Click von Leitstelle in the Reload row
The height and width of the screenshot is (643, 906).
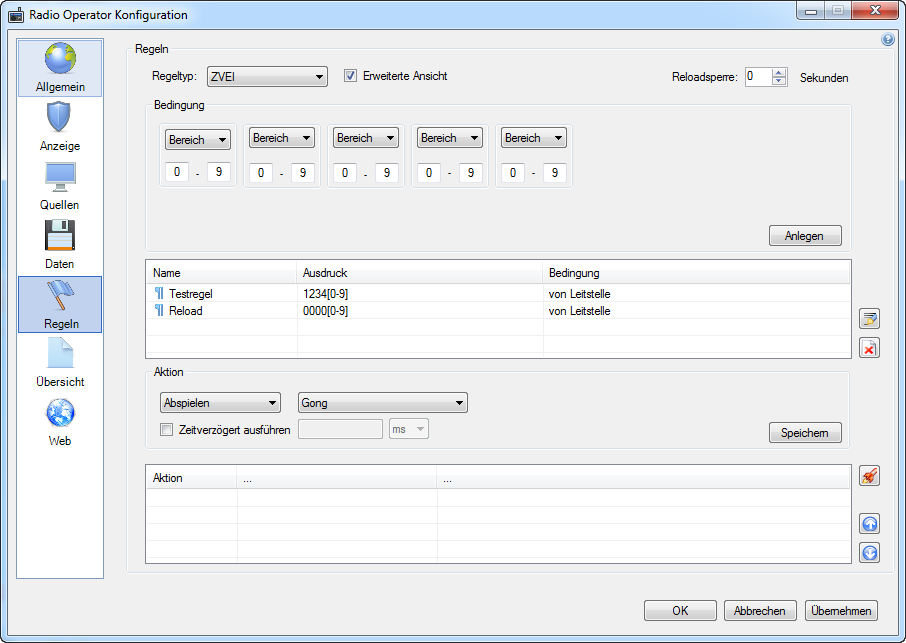pos(580,311)
